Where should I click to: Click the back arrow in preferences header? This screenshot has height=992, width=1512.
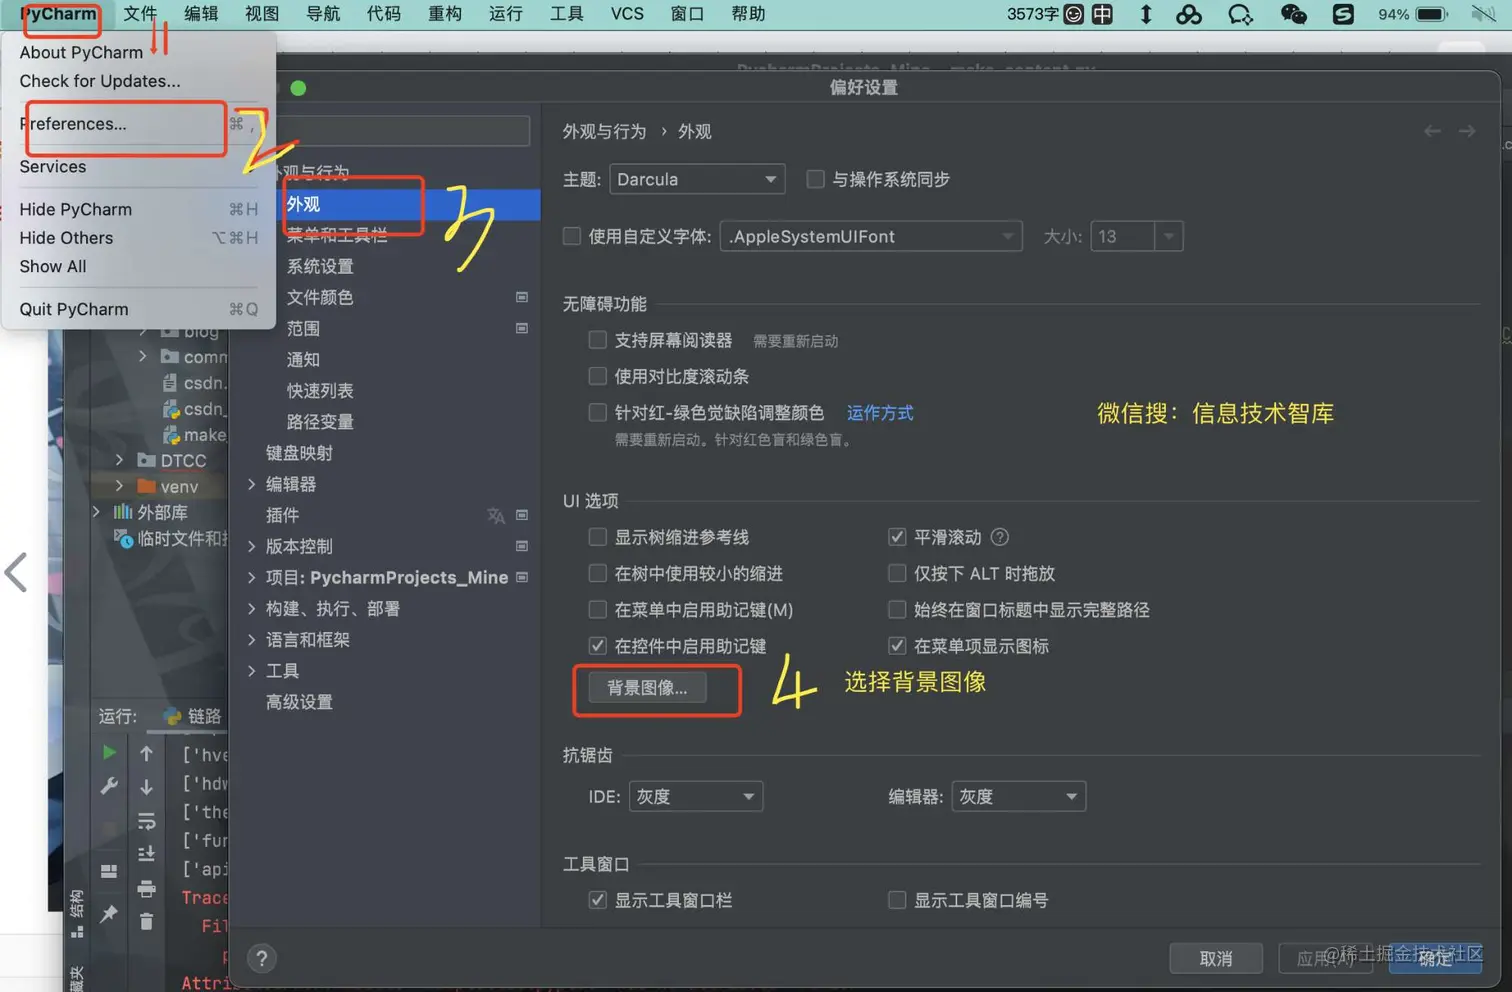pyautogui.click(x=1432, y=131)
